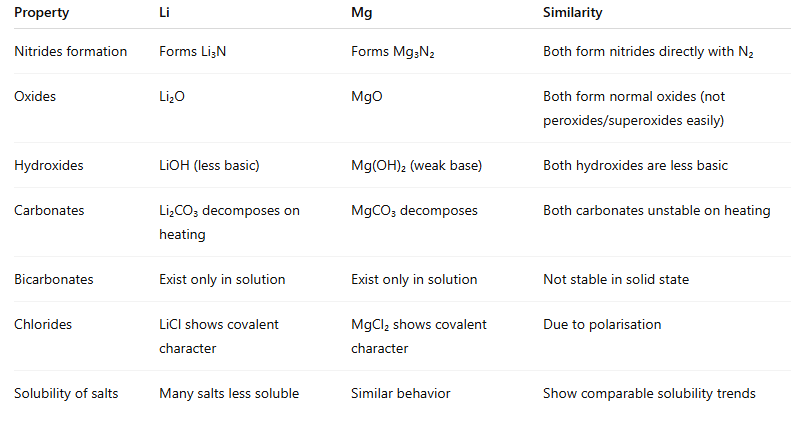Click the MgCO₃ decomposes cell
The width and height of the screenshot is (807, 421).
point(414,211)
